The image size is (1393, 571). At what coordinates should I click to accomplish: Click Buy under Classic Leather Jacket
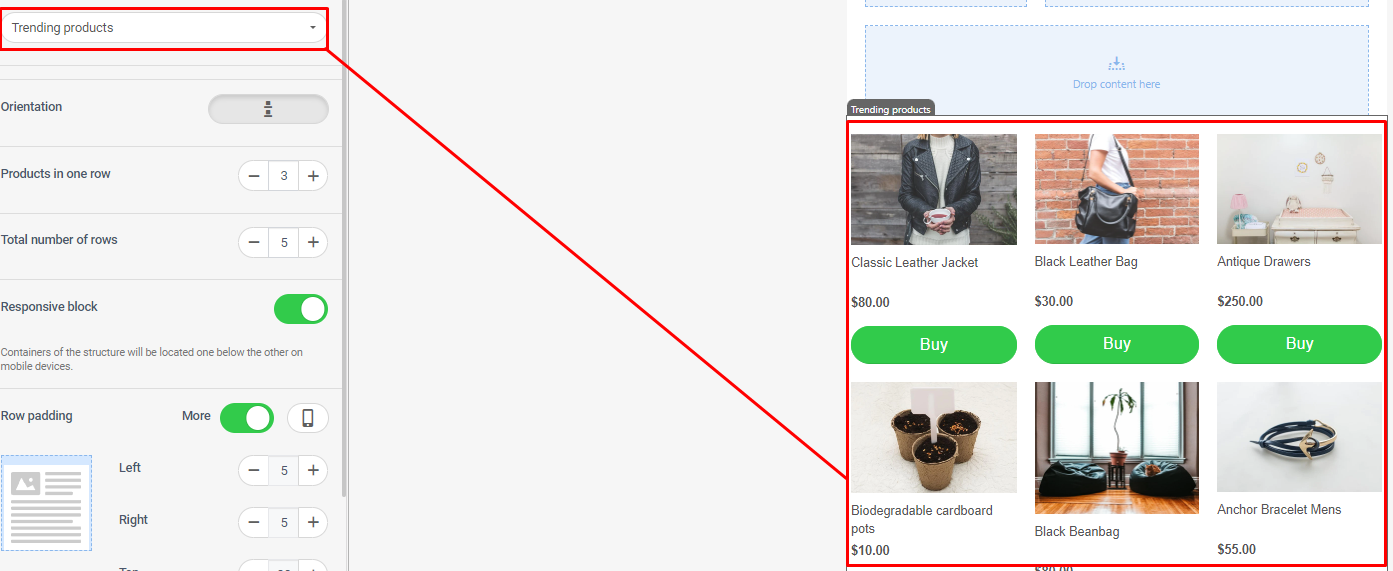click(934, 344)
